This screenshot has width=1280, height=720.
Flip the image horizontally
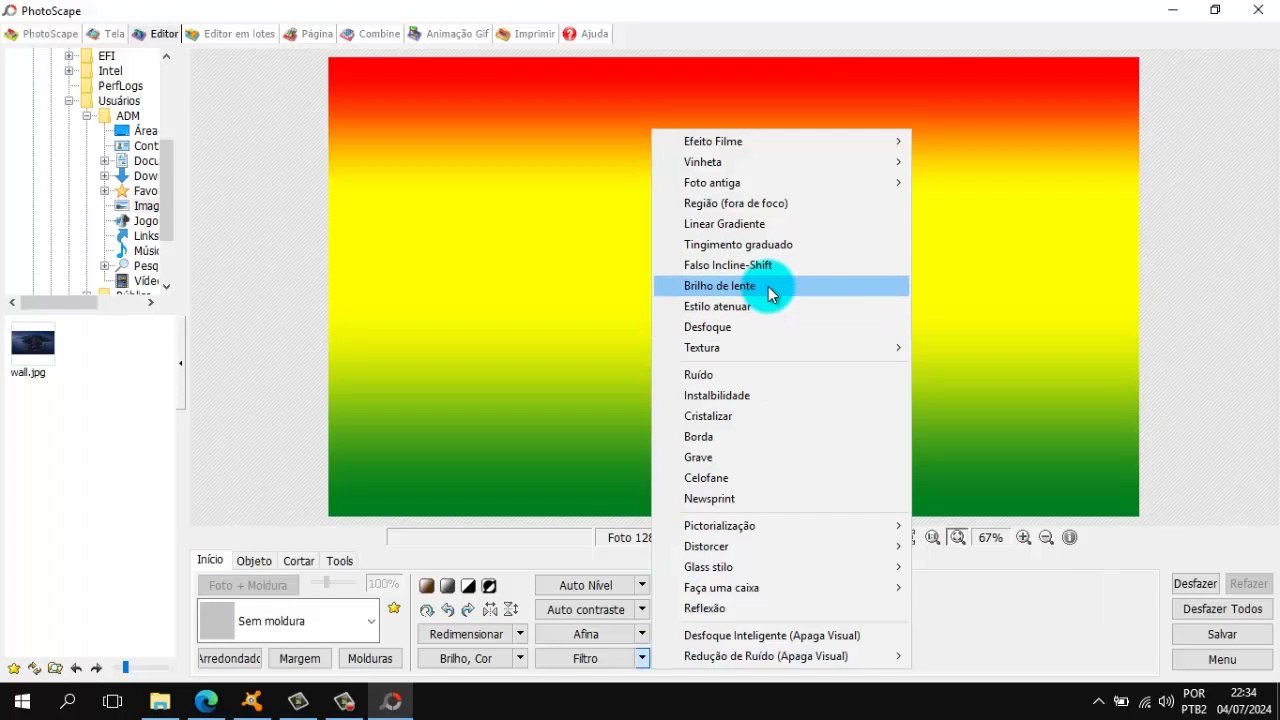coord(490,610)
